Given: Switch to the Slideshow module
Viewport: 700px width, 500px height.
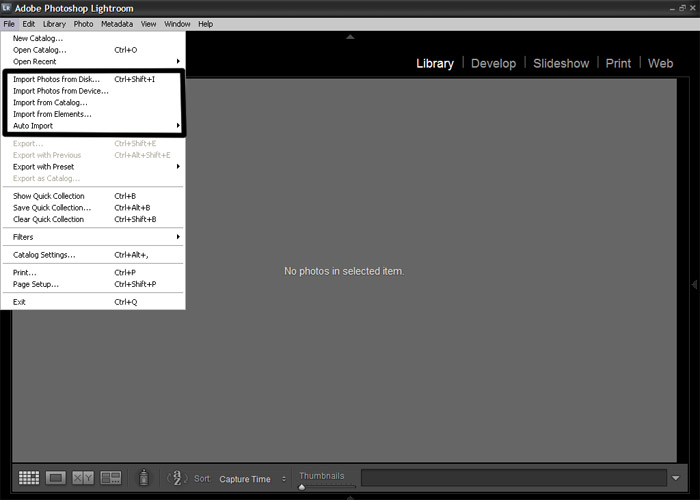Looking at the screenshot, I should tap(561, 63).
